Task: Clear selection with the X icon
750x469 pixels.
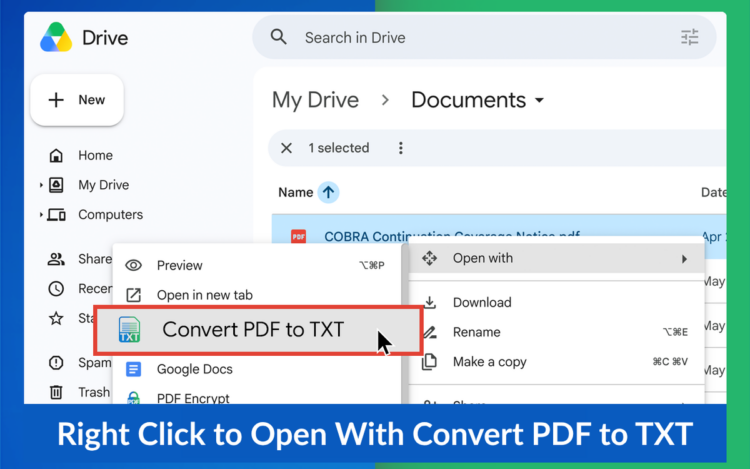Action: [286, 148]
